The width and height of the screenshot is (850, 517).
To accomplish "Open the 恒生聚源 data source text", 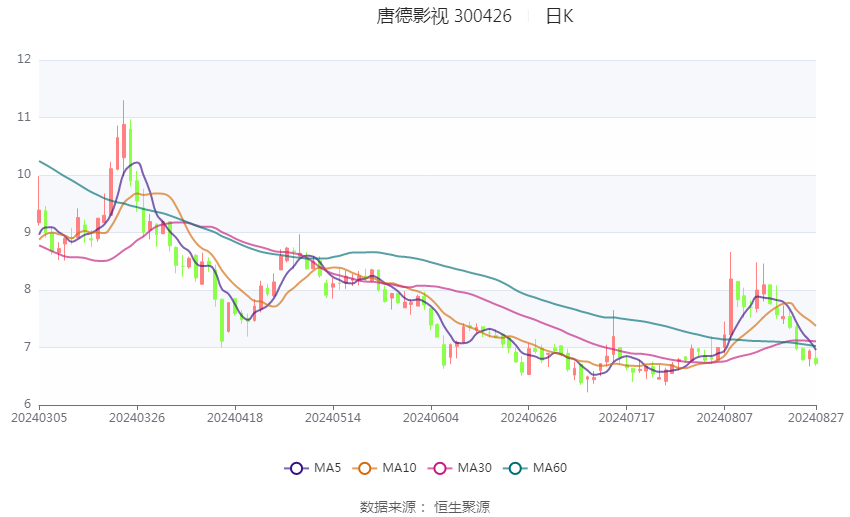I will click(x=462, y=507).
